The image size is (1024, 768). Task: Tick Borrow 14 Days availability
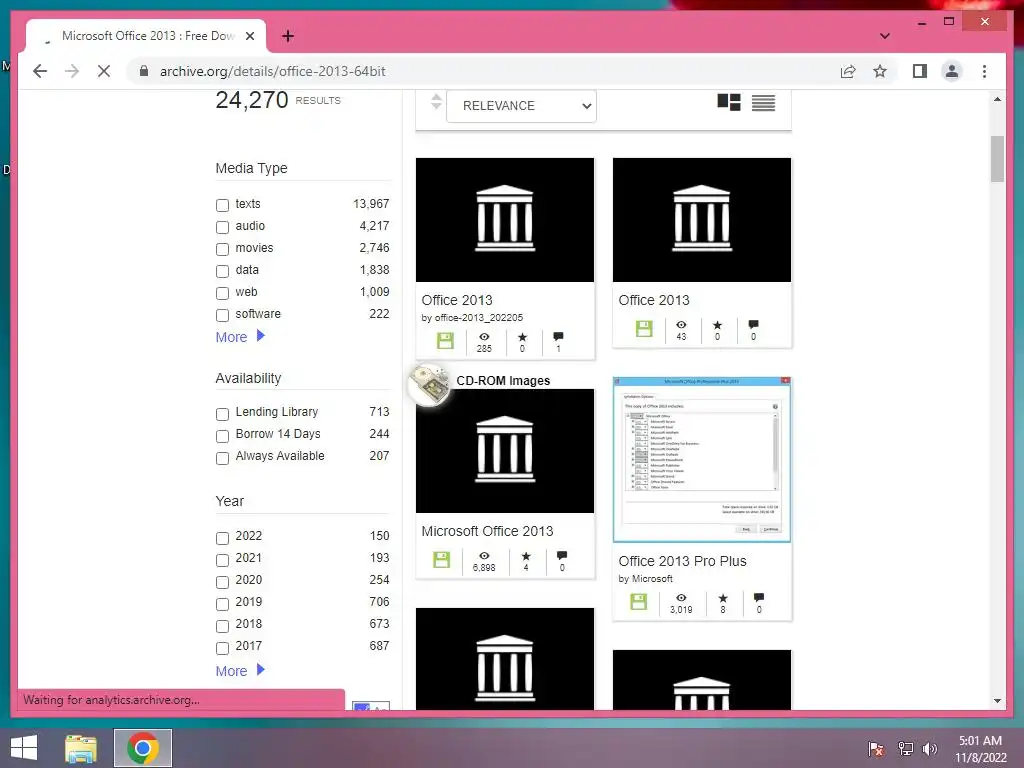222,436
